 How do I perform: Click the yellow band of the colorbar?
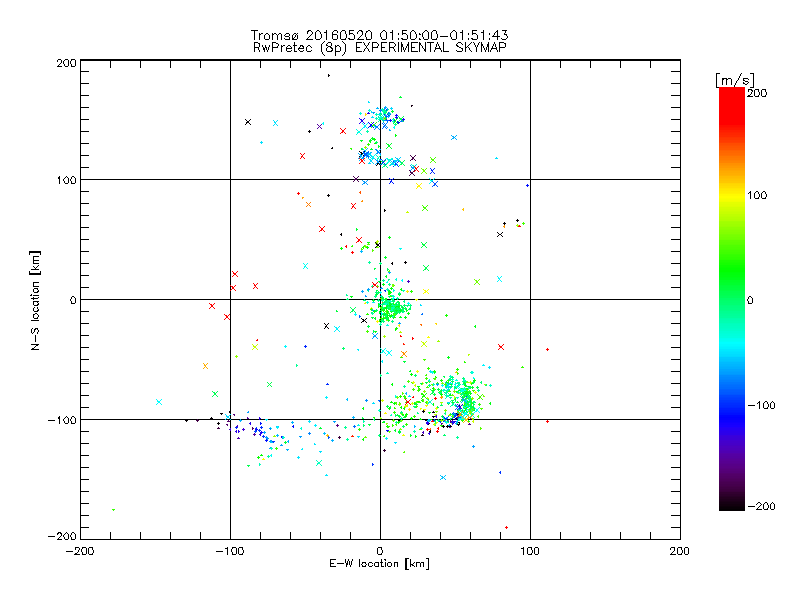tap(732, 196)
